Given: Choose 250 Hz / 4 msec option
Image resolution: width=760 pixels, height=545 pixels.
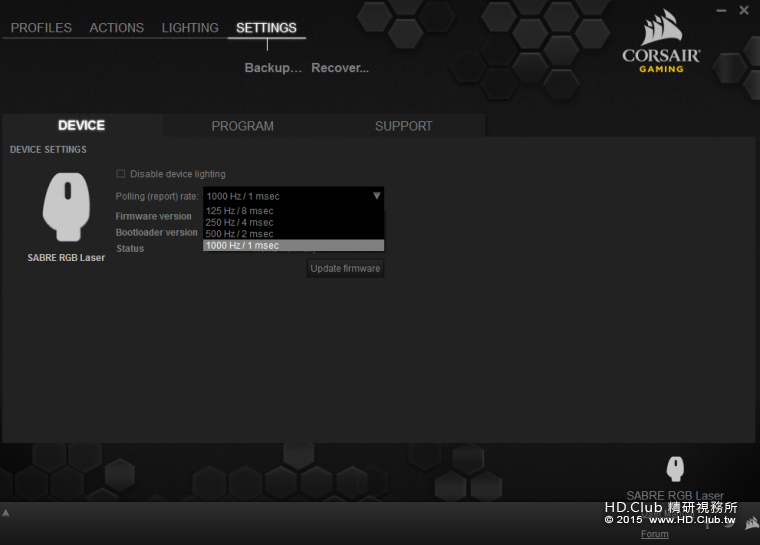Looking at the screenshot, I should click(293, 223).
